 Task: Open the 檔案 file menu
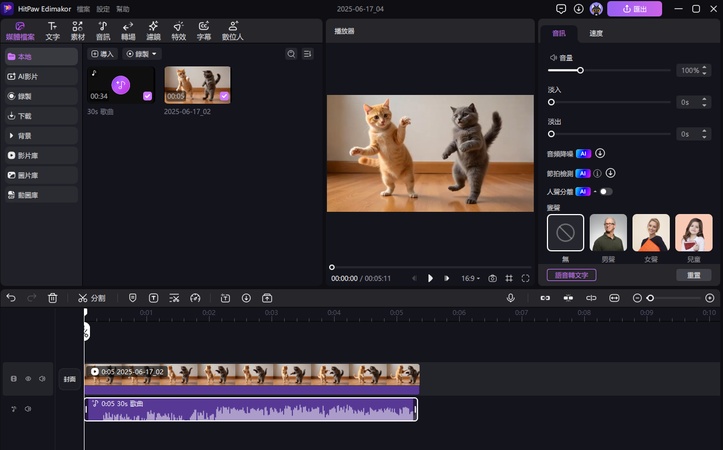point(83,9)
